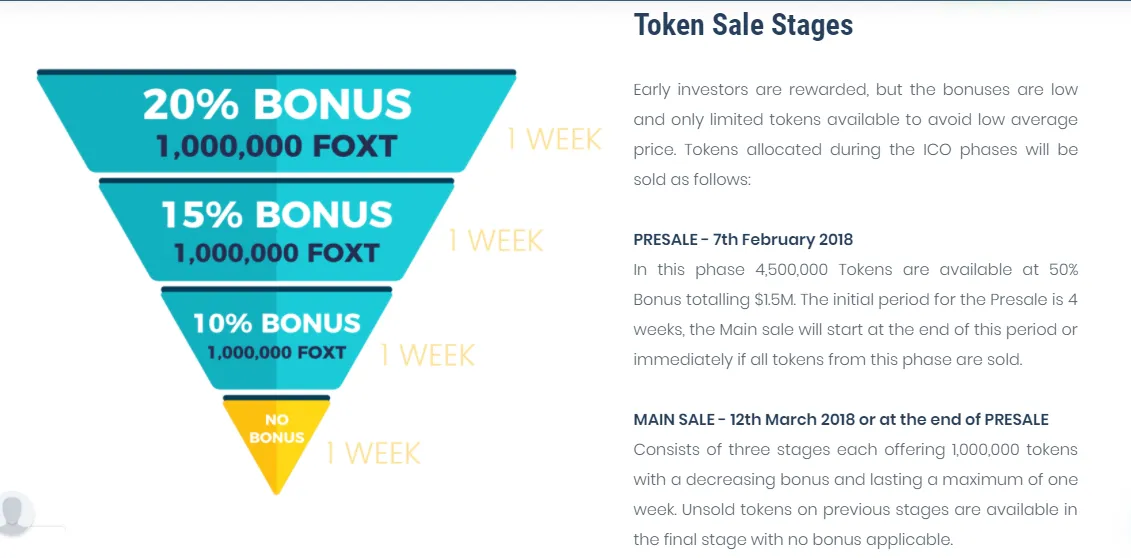The width and height of the screenshot is (1131, 558).
Task: Click the gray user avatar icon
Action: (14, 513)
